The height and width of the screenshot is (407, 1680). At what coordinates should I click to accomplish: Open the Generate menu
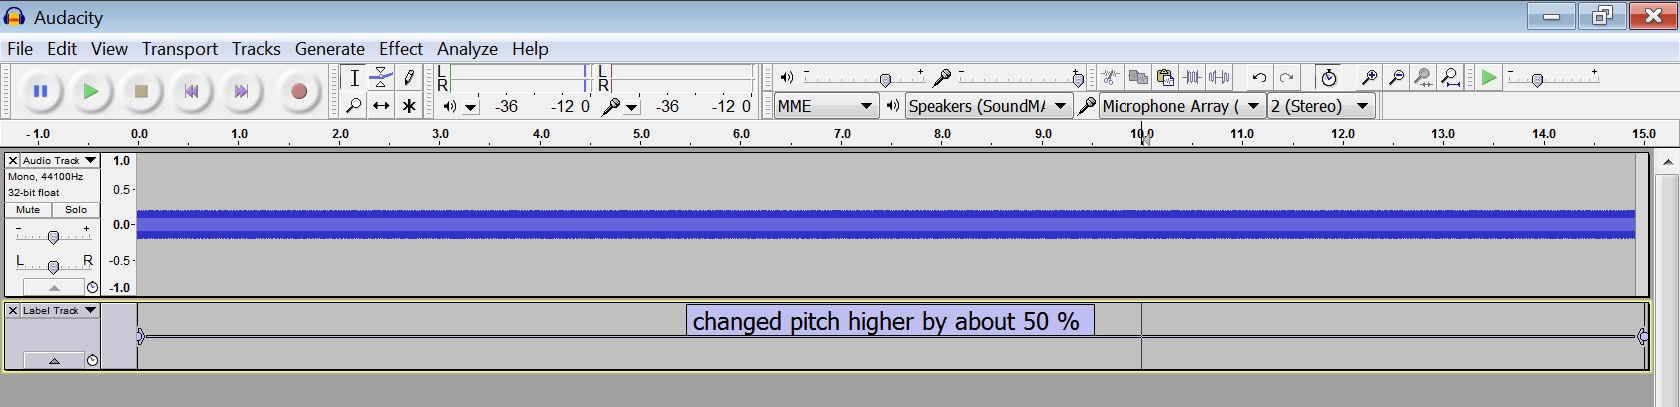329,49
